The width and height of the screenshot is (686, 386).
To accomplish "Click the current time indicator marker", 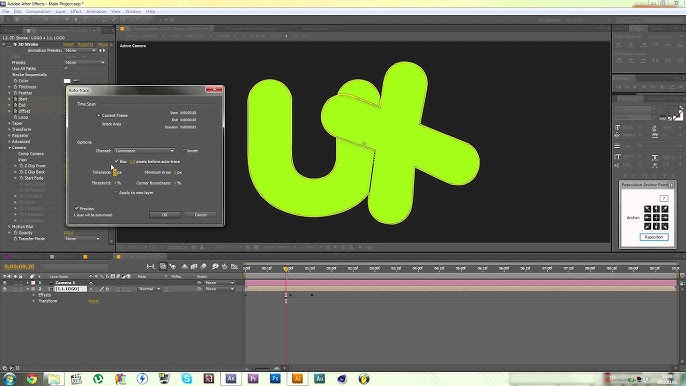I will [x=286, y=269].
